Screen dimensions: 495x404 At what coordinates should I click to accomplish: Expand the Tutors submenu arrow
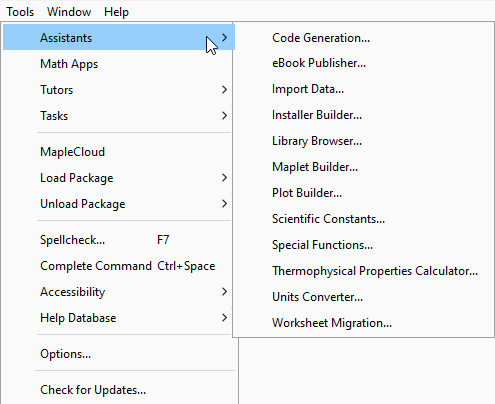[x=224, y=90]
